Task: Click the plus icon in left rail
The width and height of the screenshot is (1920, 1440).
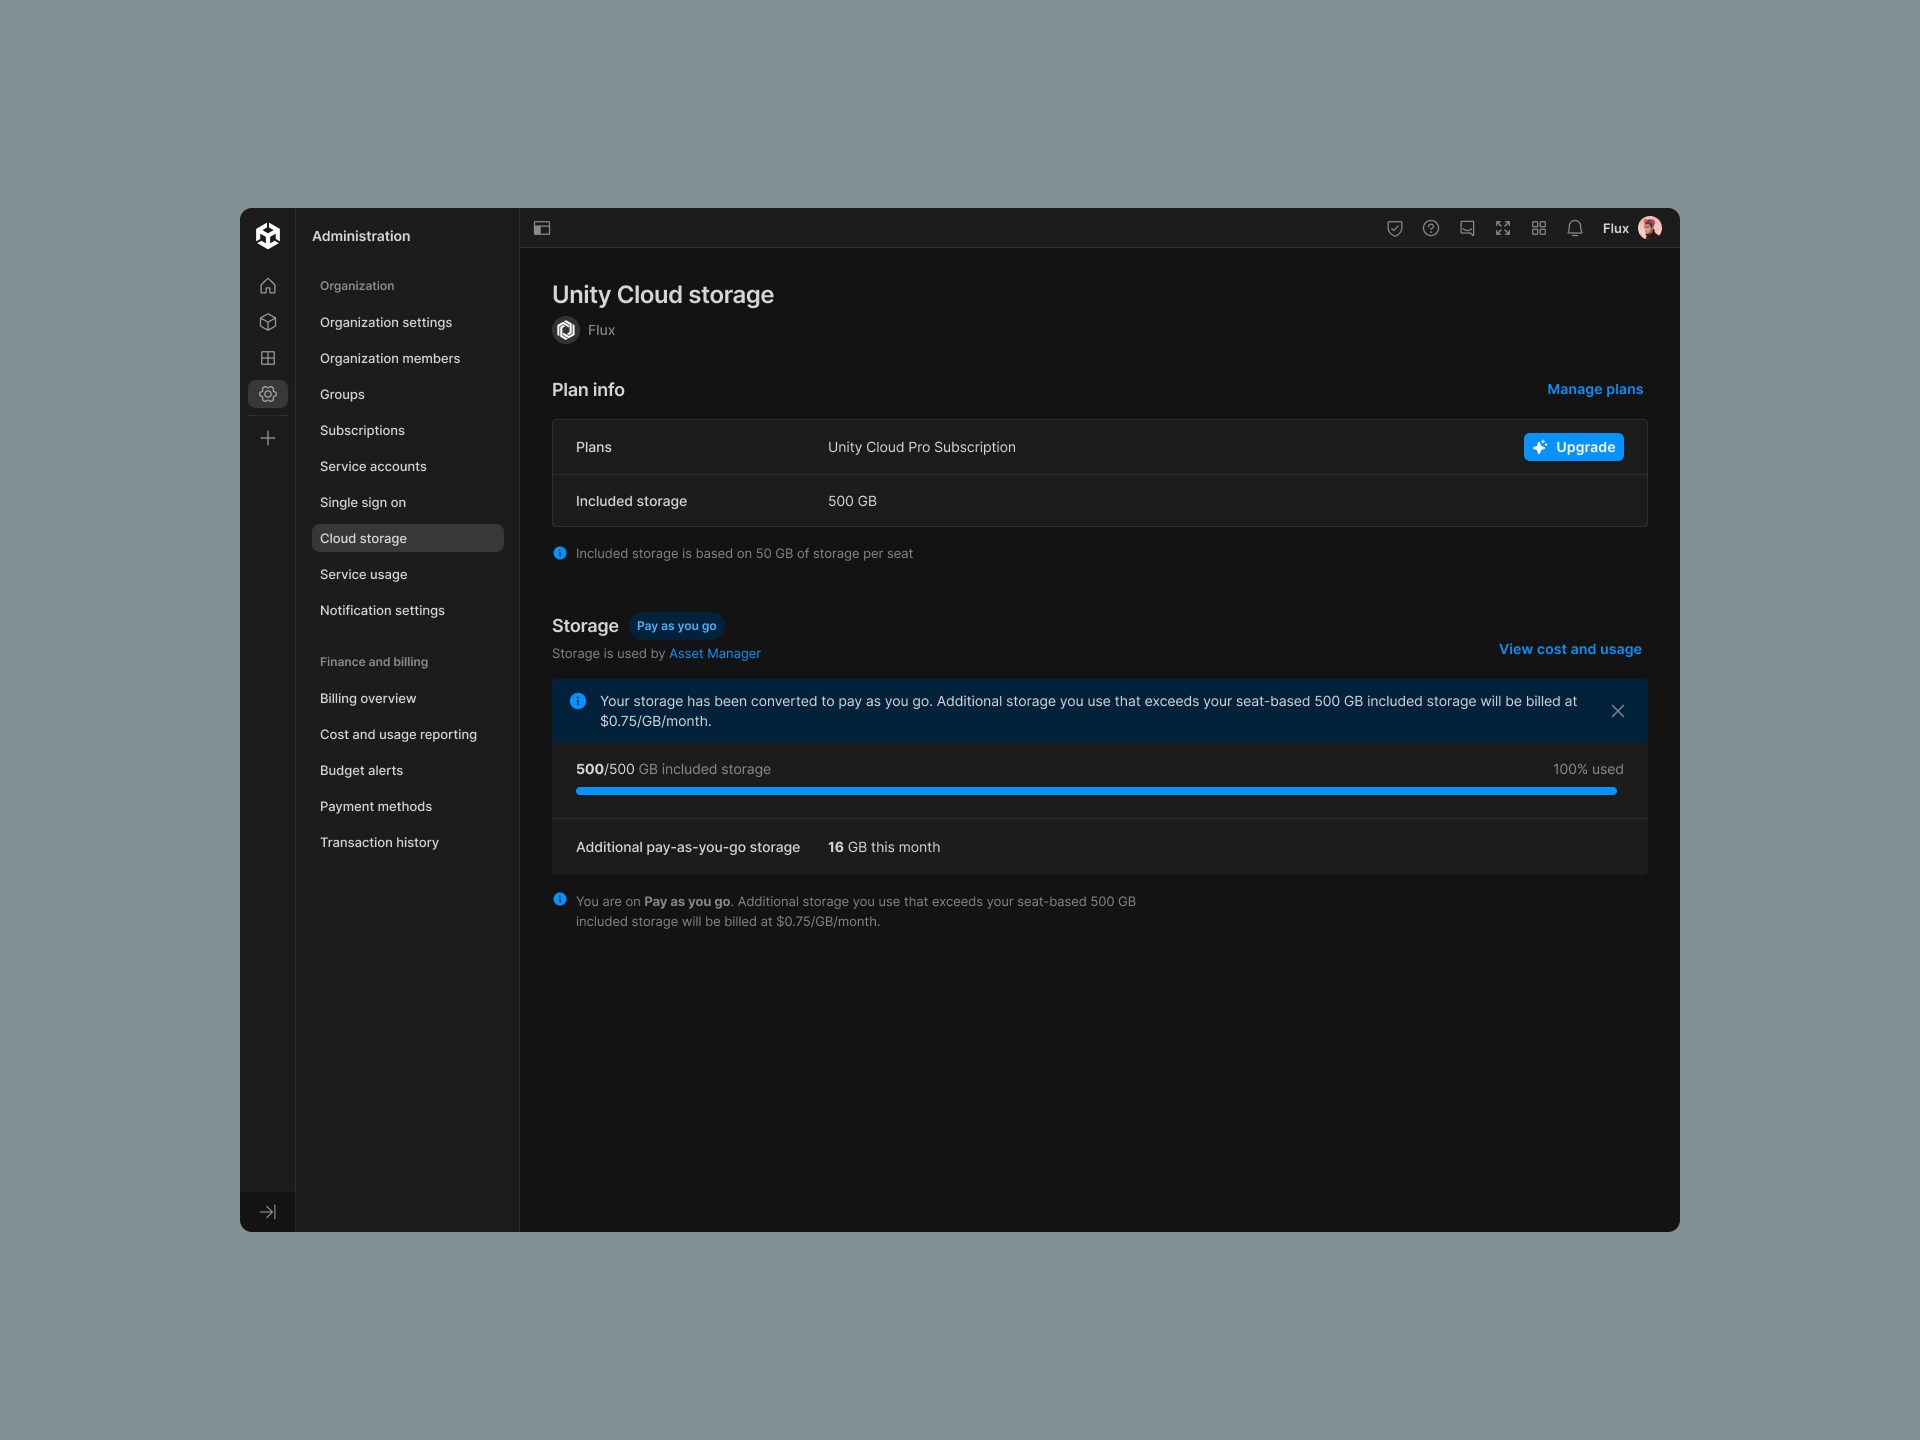Action: [268, 438]
